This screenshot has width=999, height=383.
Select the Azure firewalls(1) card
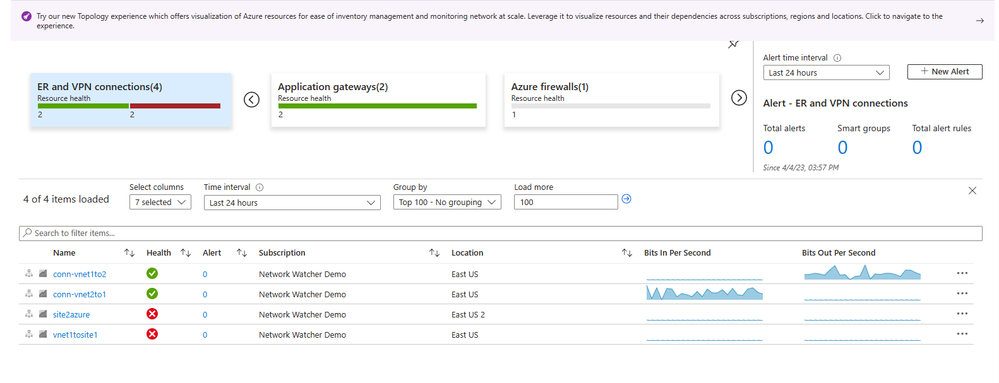tap(612, 101)
